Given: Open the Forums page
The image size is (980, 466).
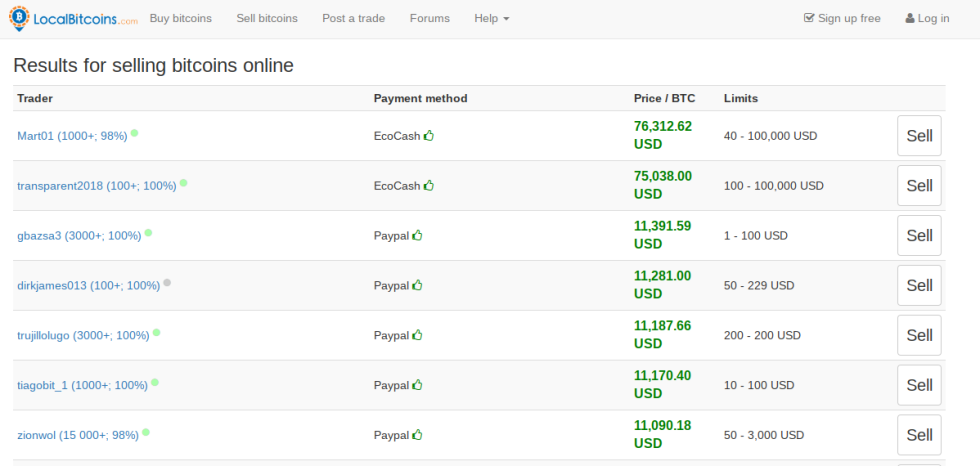Looking at the screenshot, I should 429,18.
